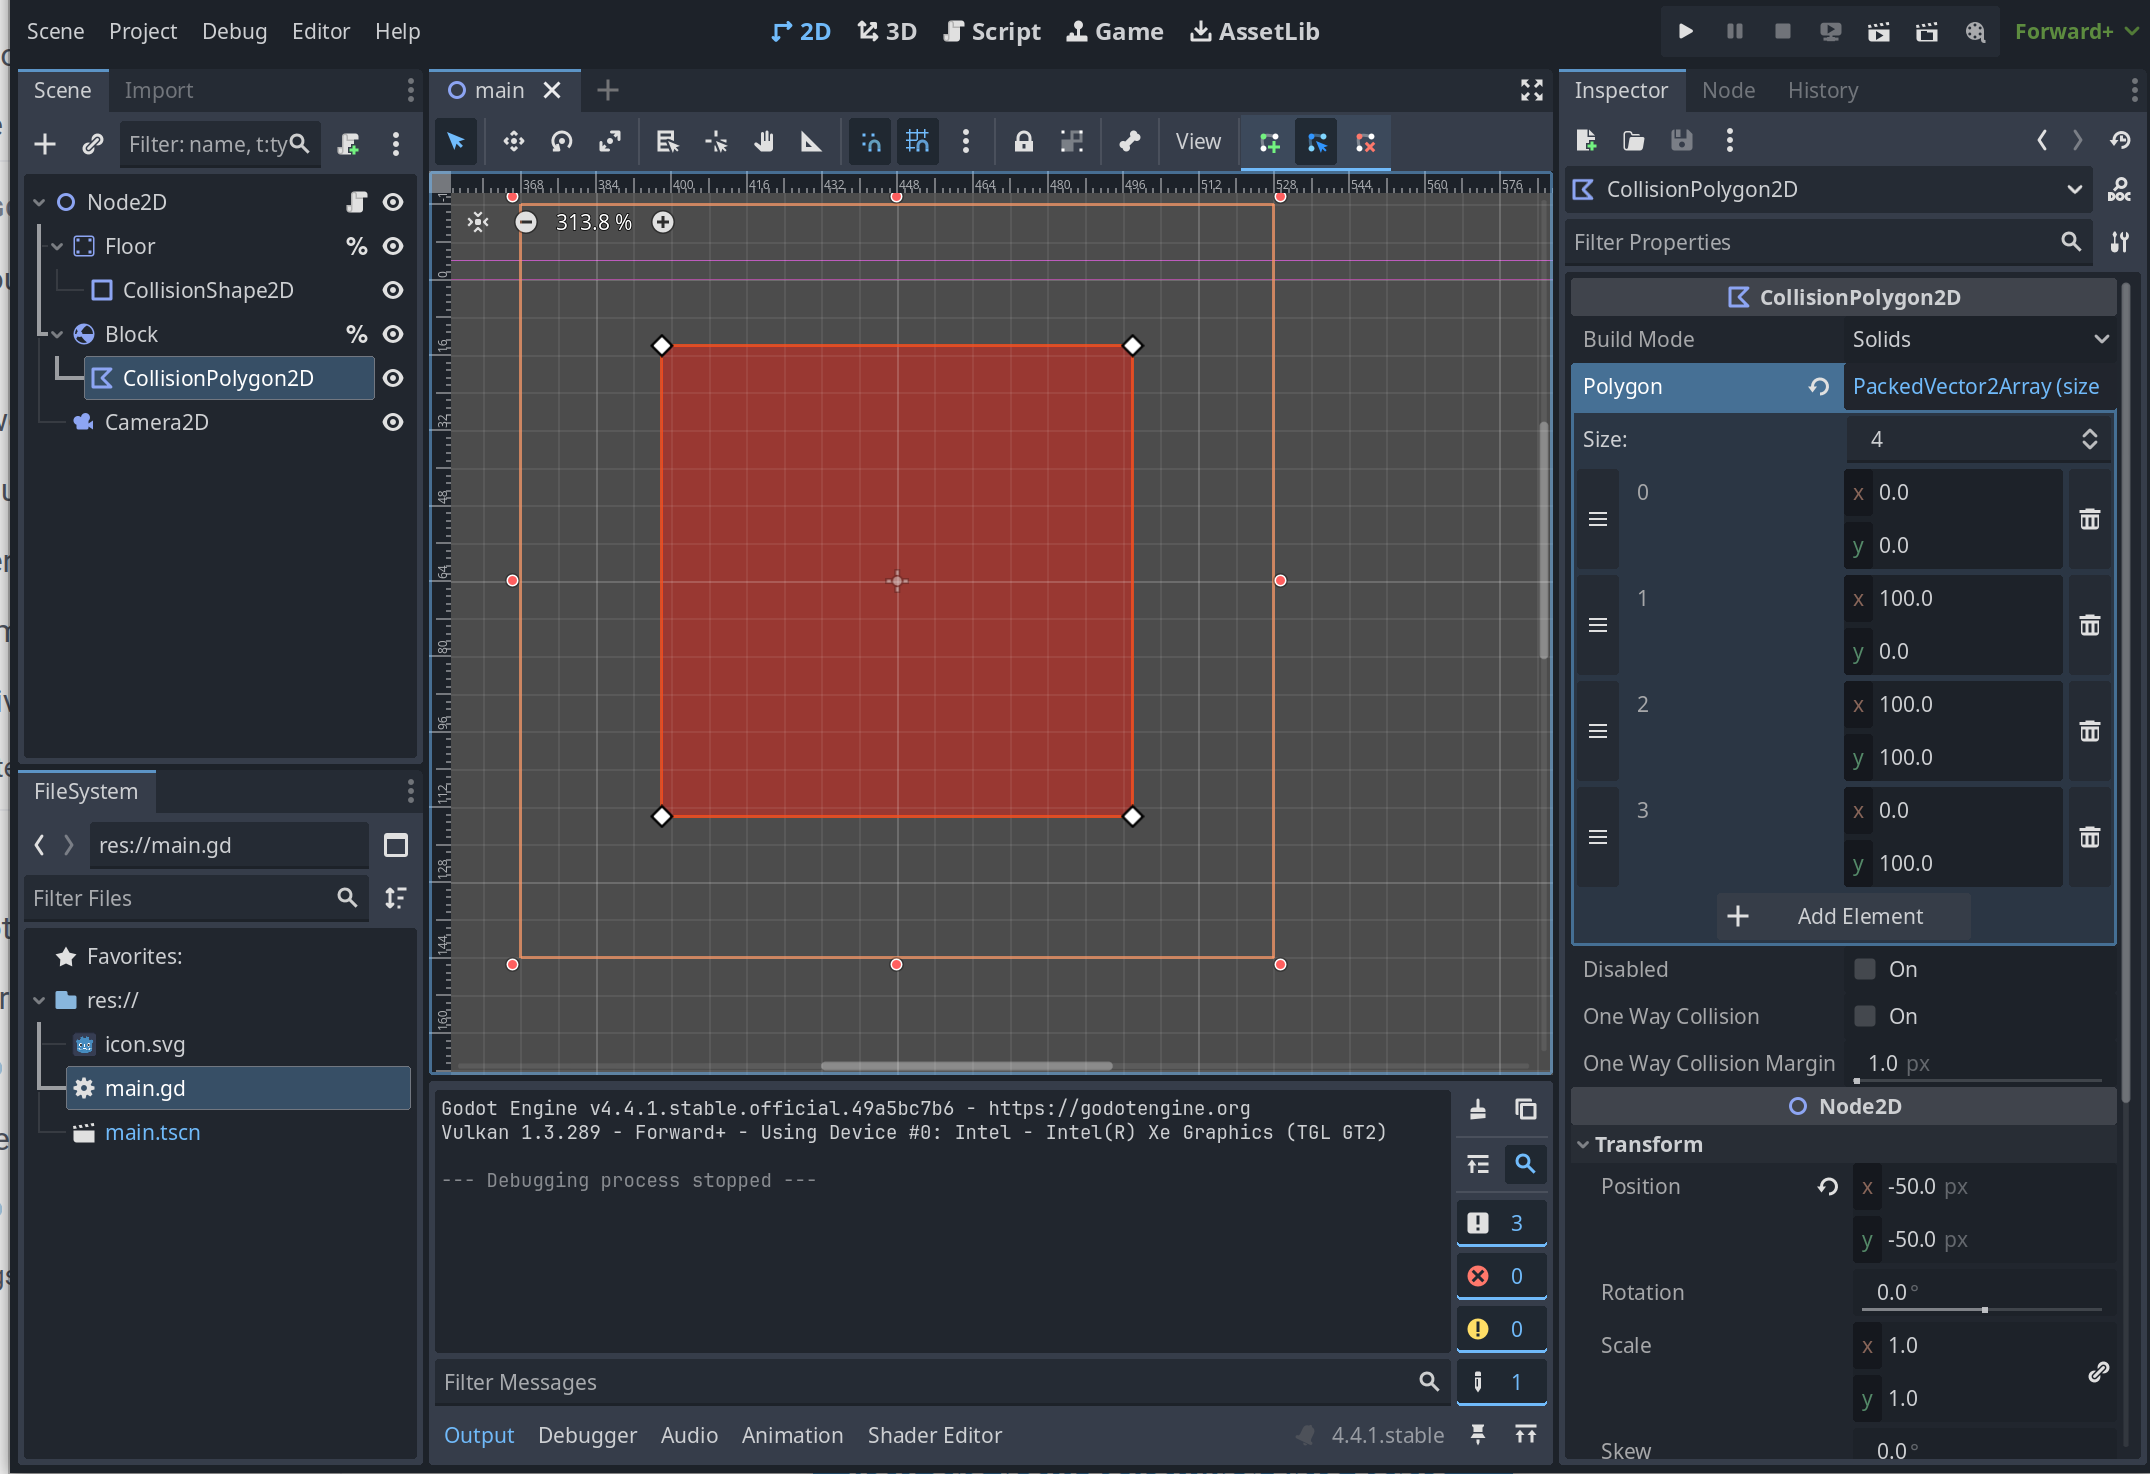Collapse the Floor node in scene tree
The image size is (2150, 1474).
[57, 246]
